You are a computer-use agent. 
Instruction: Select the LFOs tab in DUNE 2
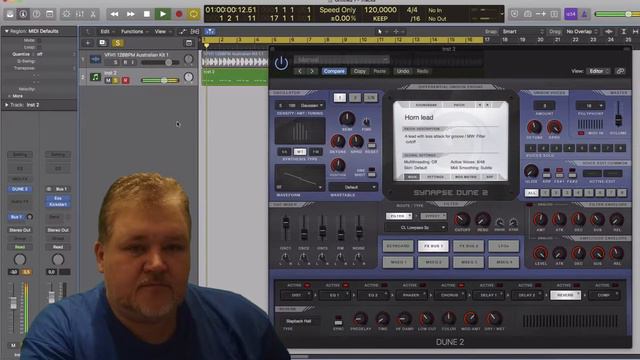point(504,246)
